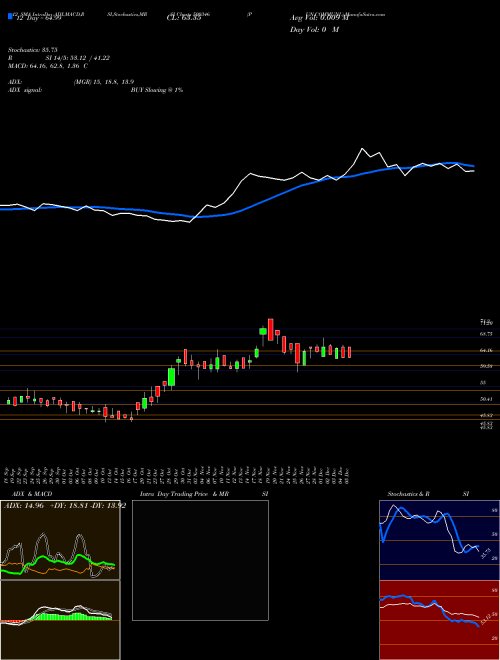Click inside the empty Intra Day Trading panel

coord(200,560)
